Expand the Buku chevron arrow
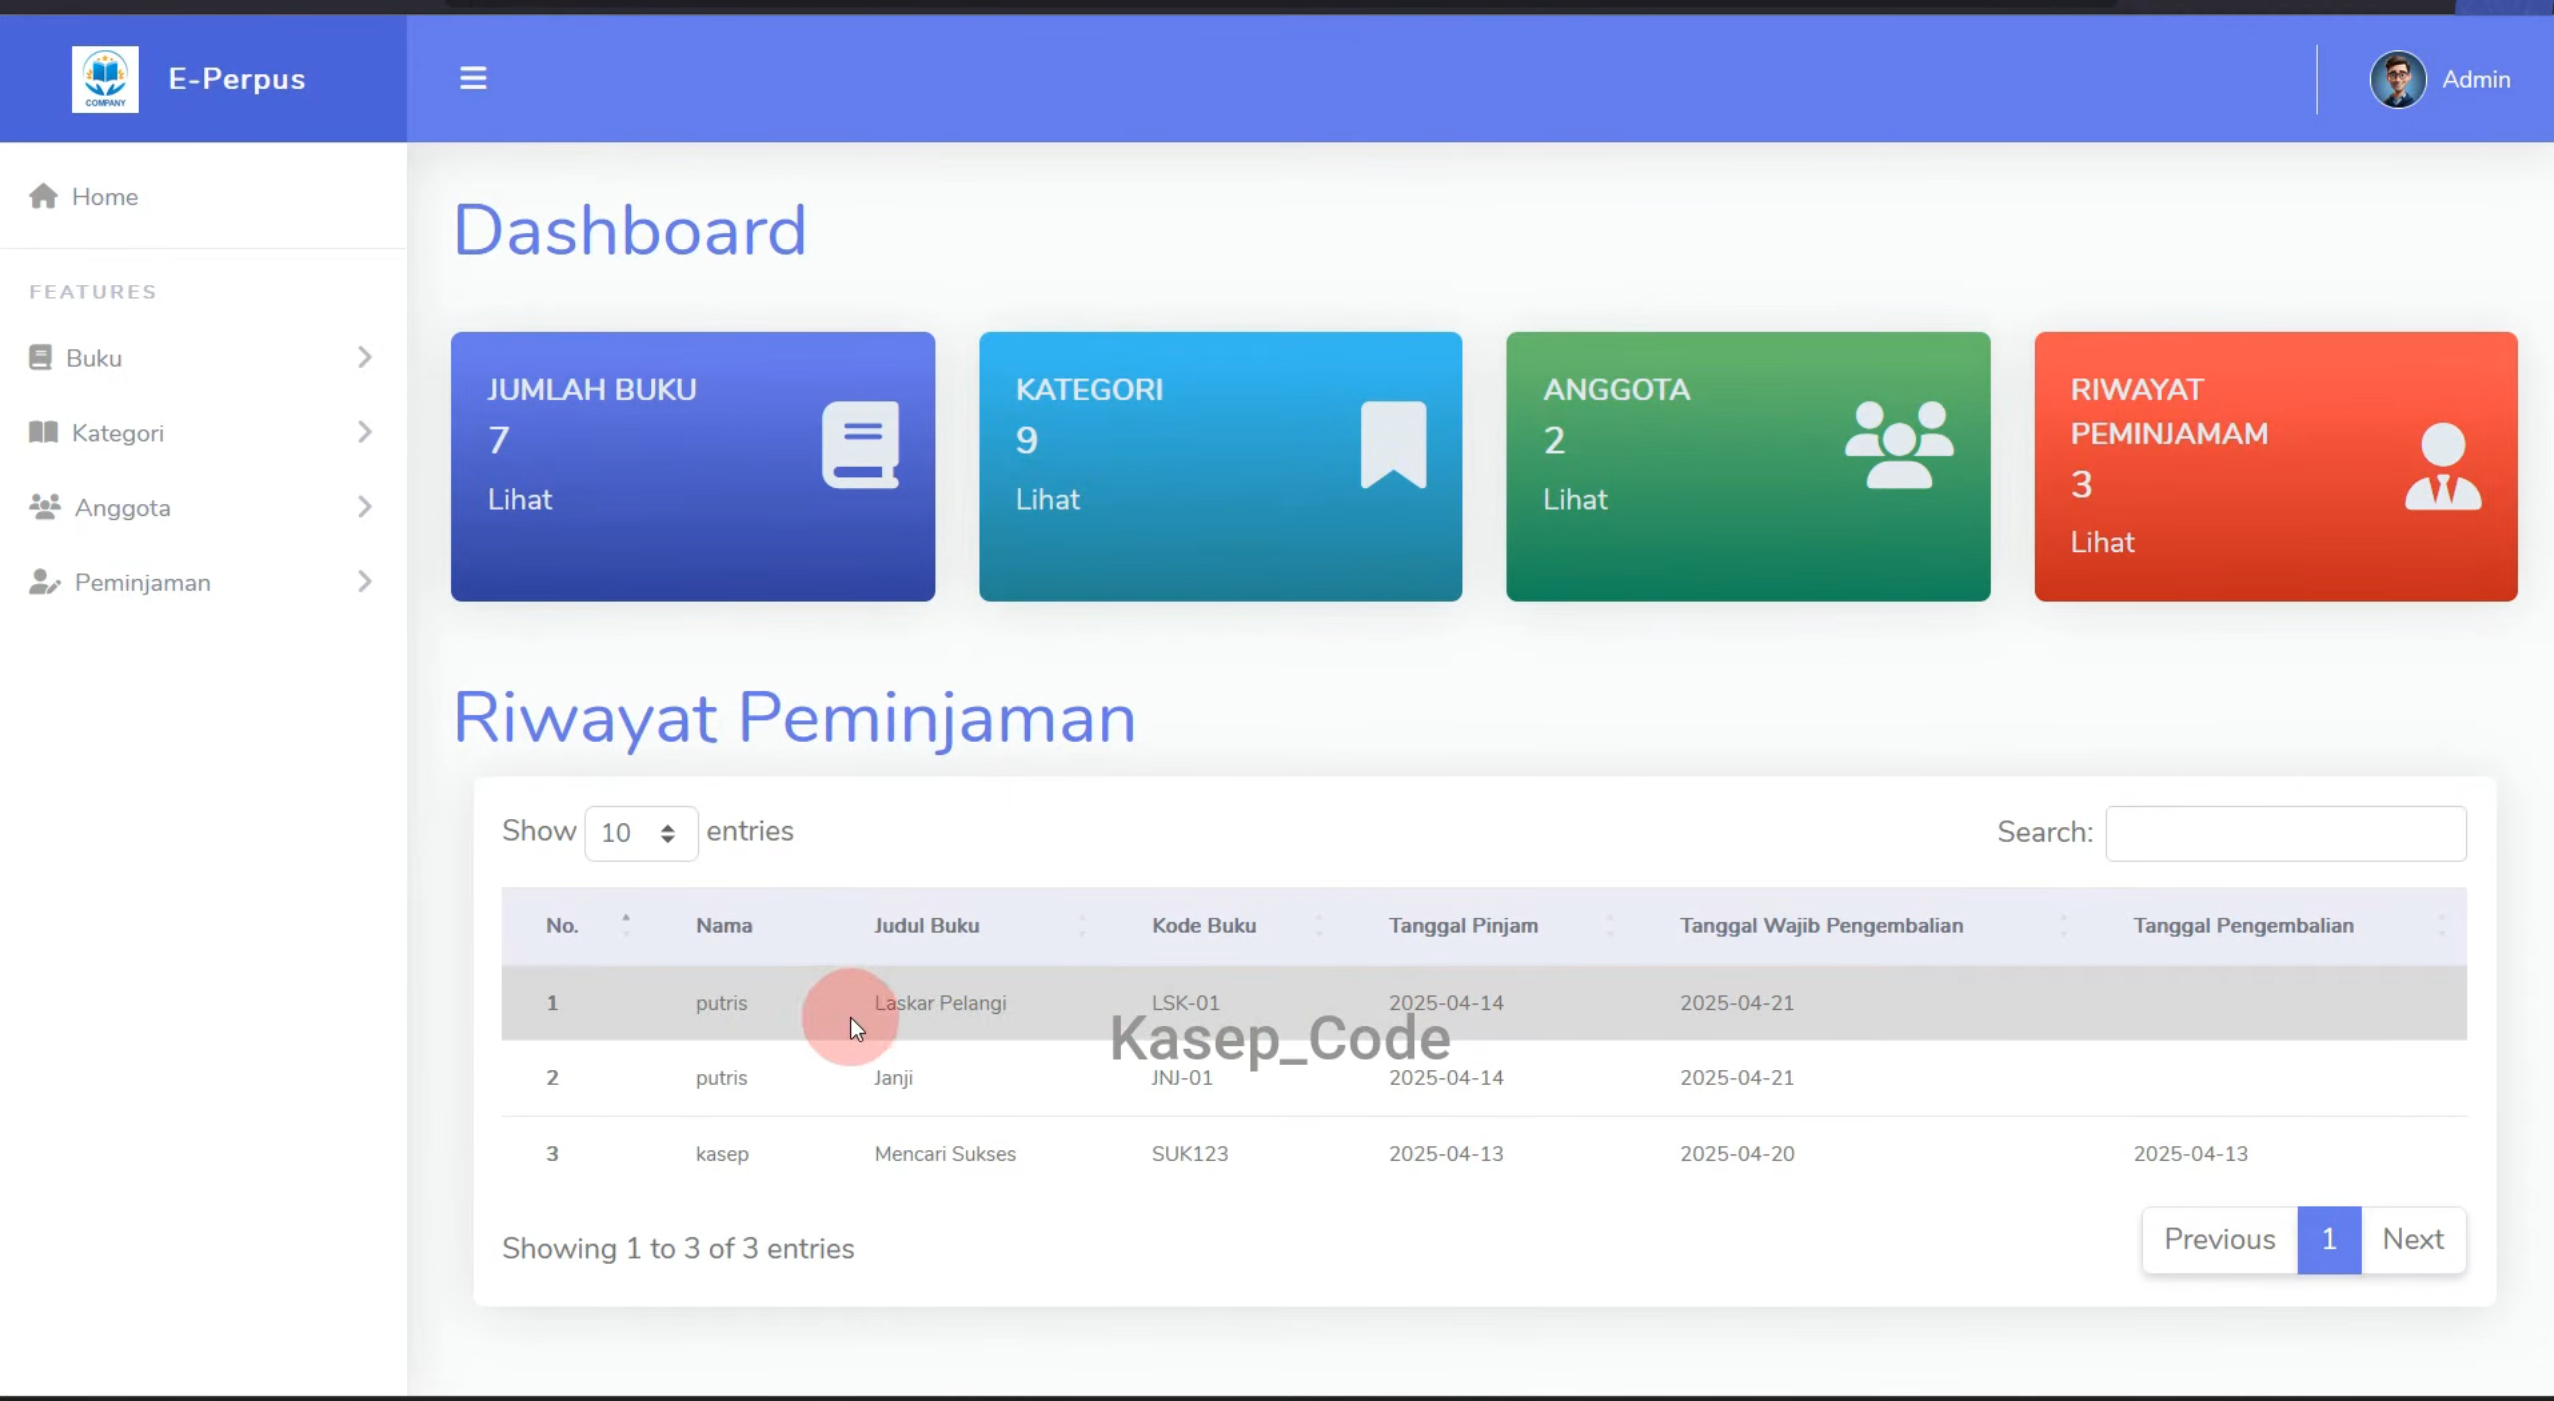 pos(365,357)
